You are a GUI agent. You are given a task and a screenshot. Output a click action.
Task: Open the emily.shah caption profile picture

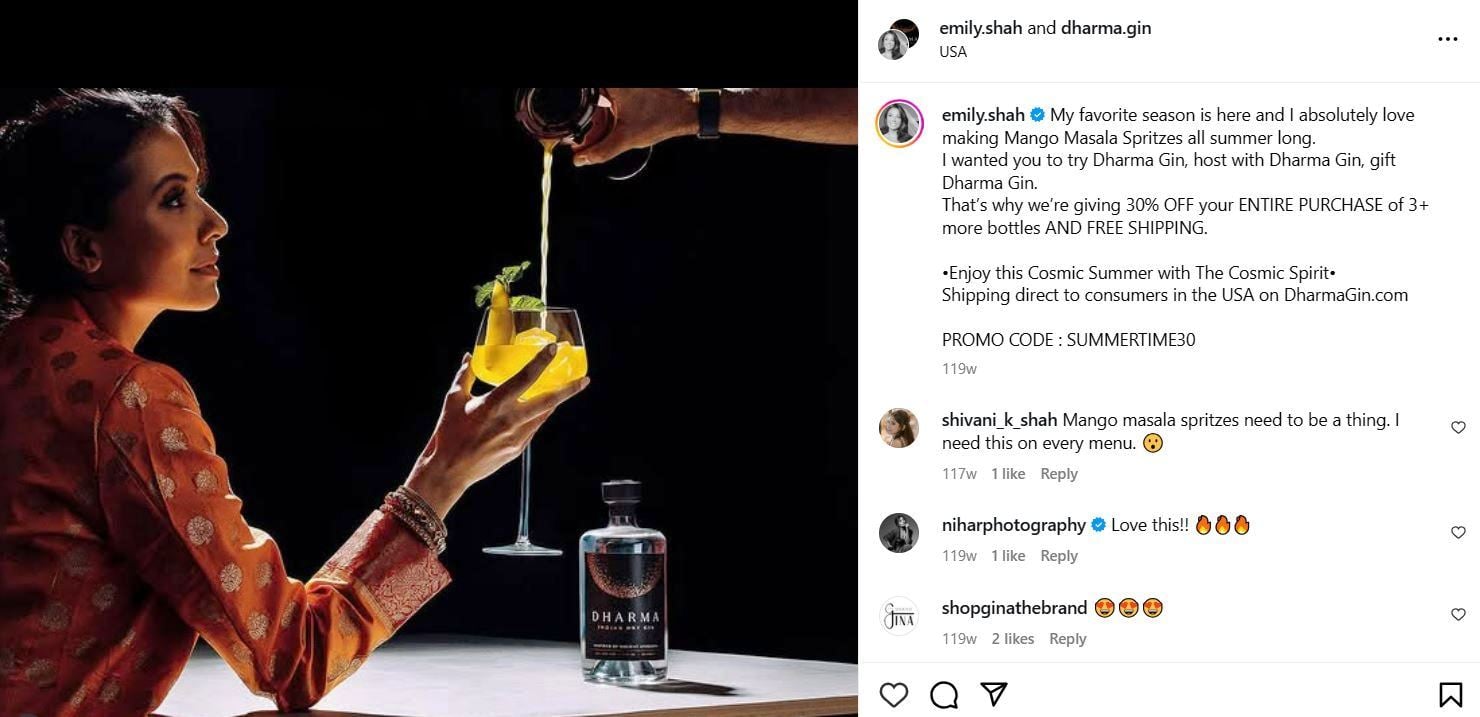(x=898, y=124)
